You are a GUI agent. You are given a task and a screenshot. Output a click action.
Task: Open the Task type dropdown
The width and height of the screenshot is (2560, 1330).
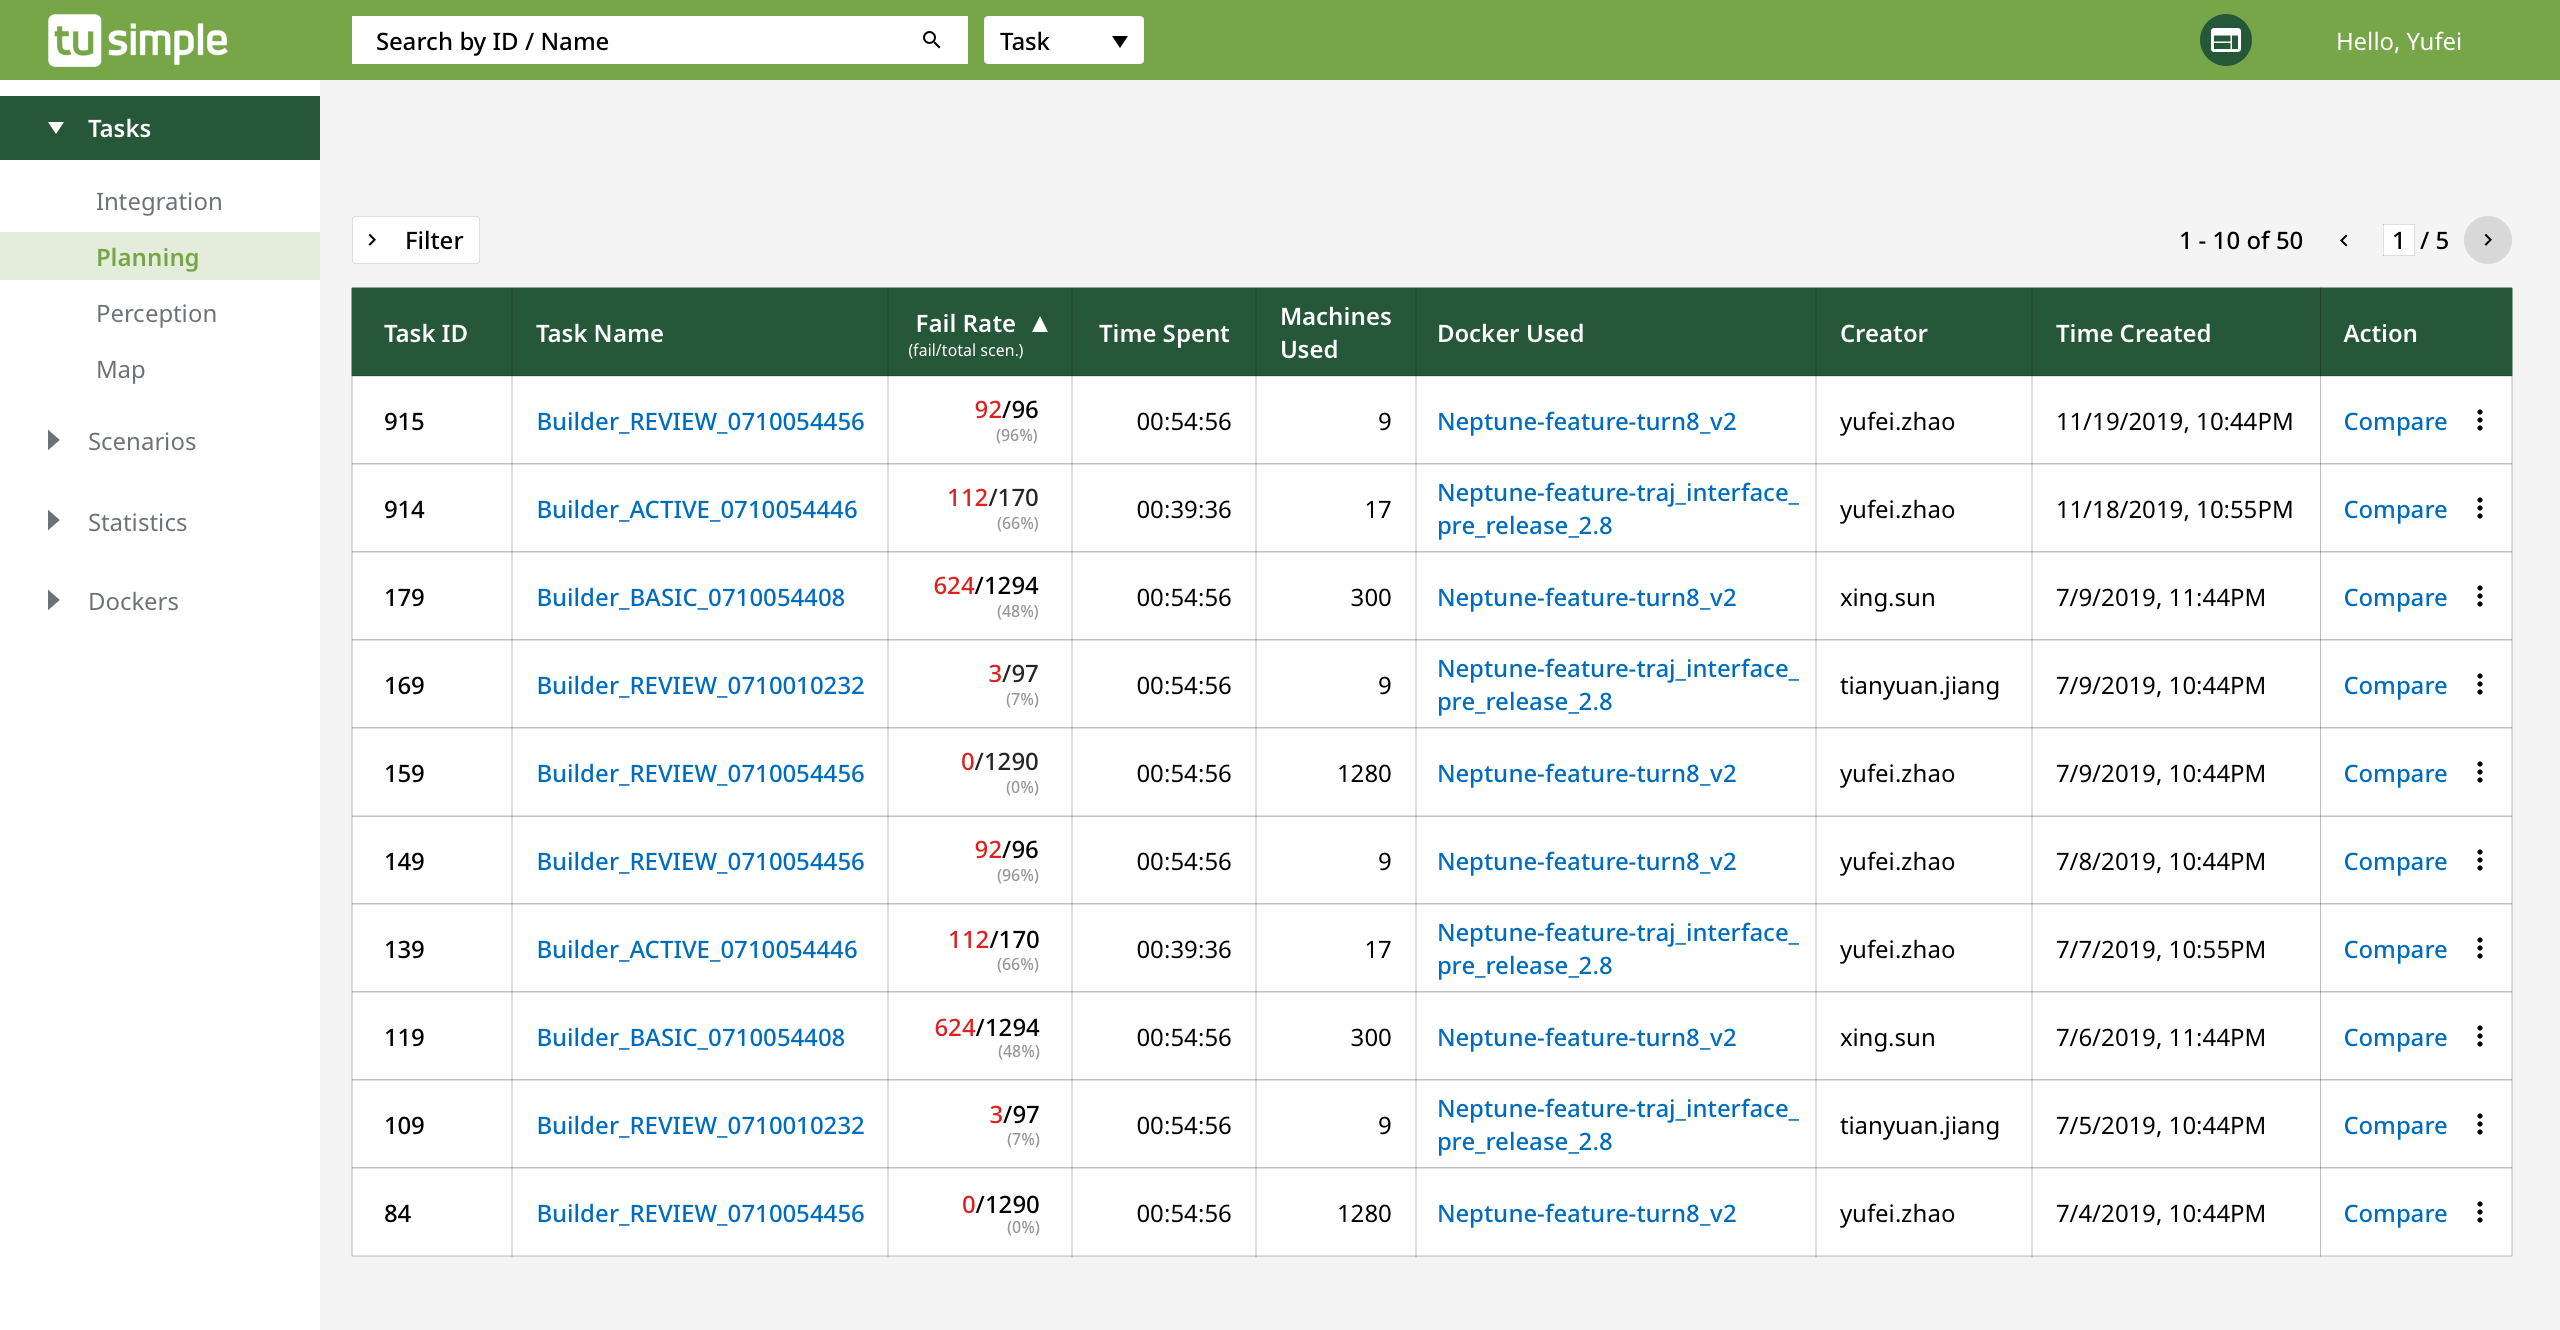[1063, 41]
